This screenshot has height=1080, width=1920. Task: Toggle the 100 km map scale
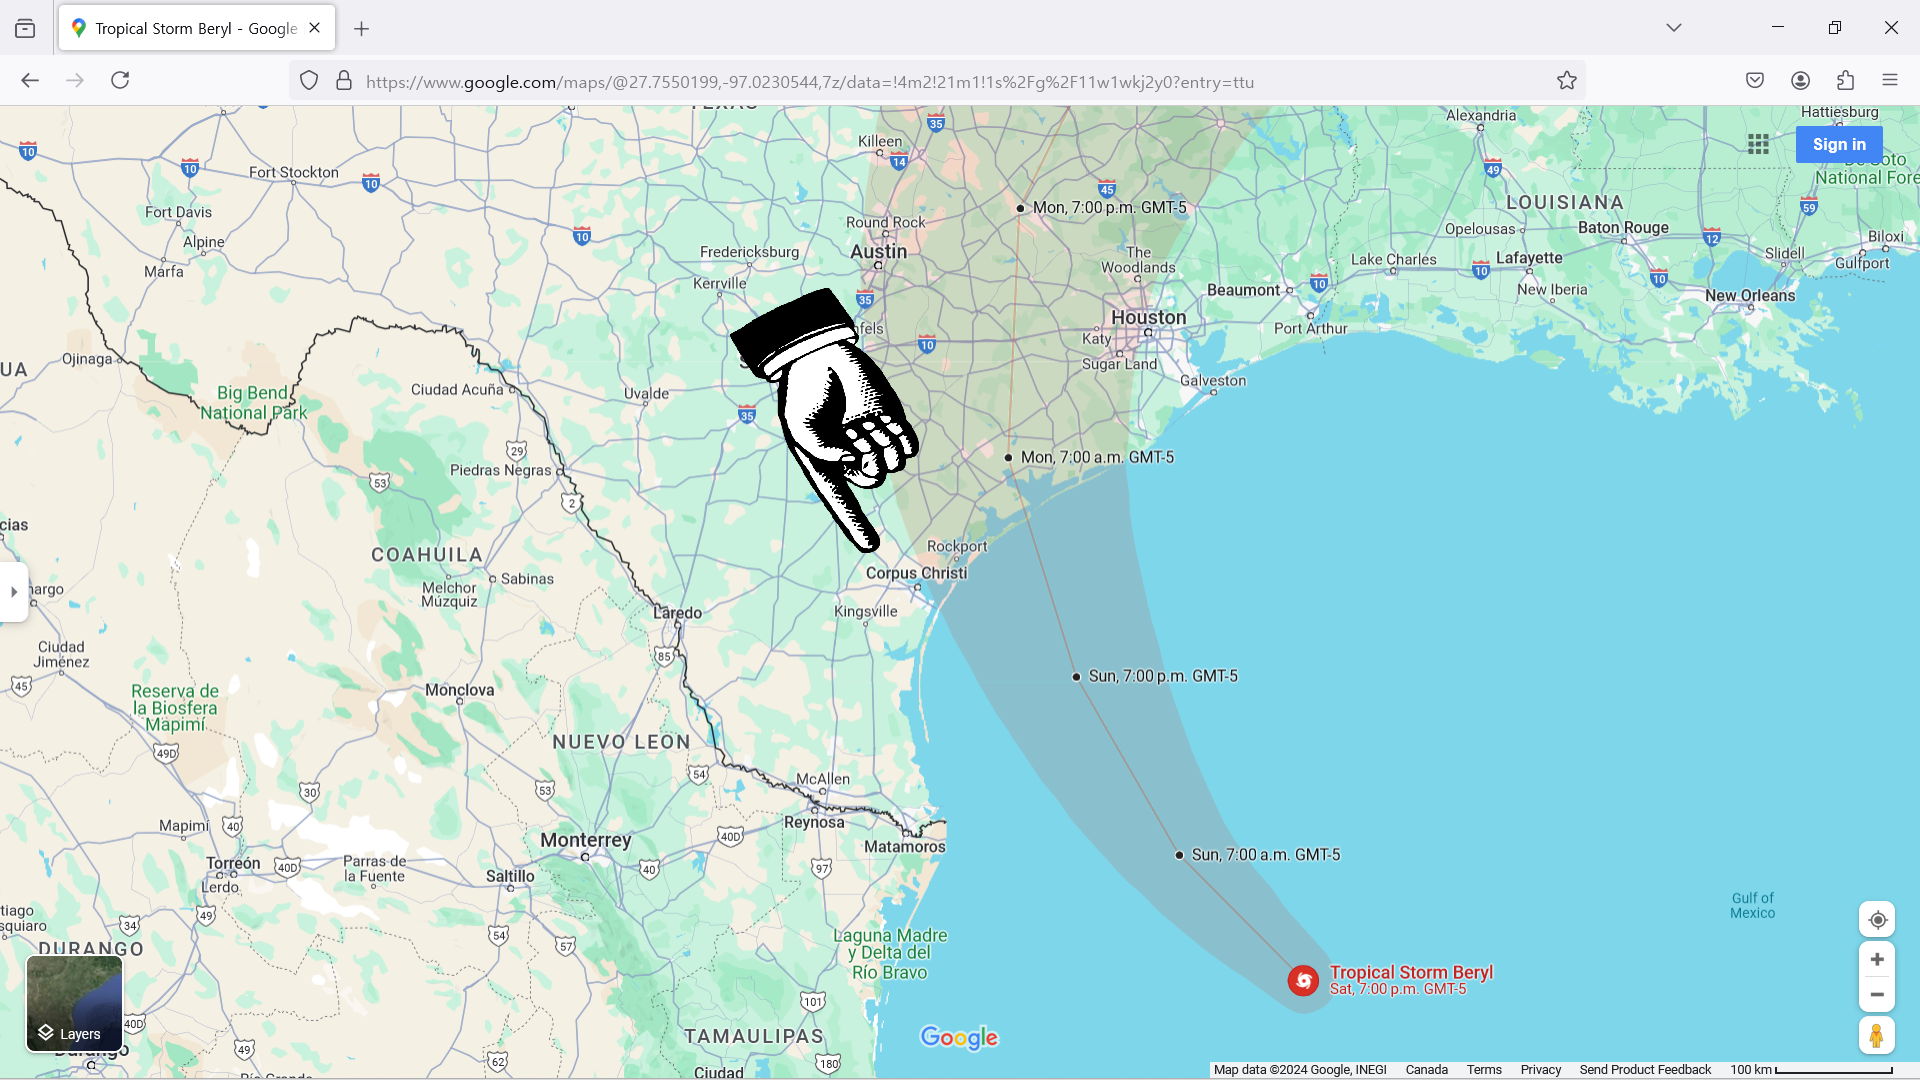pyautogui.click(x=1811, y=1070)
